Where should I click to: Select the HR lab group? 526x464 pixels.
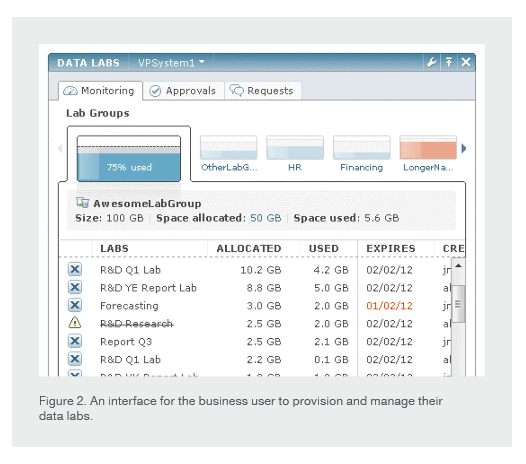pyautogui.click(x=295, y=154)
